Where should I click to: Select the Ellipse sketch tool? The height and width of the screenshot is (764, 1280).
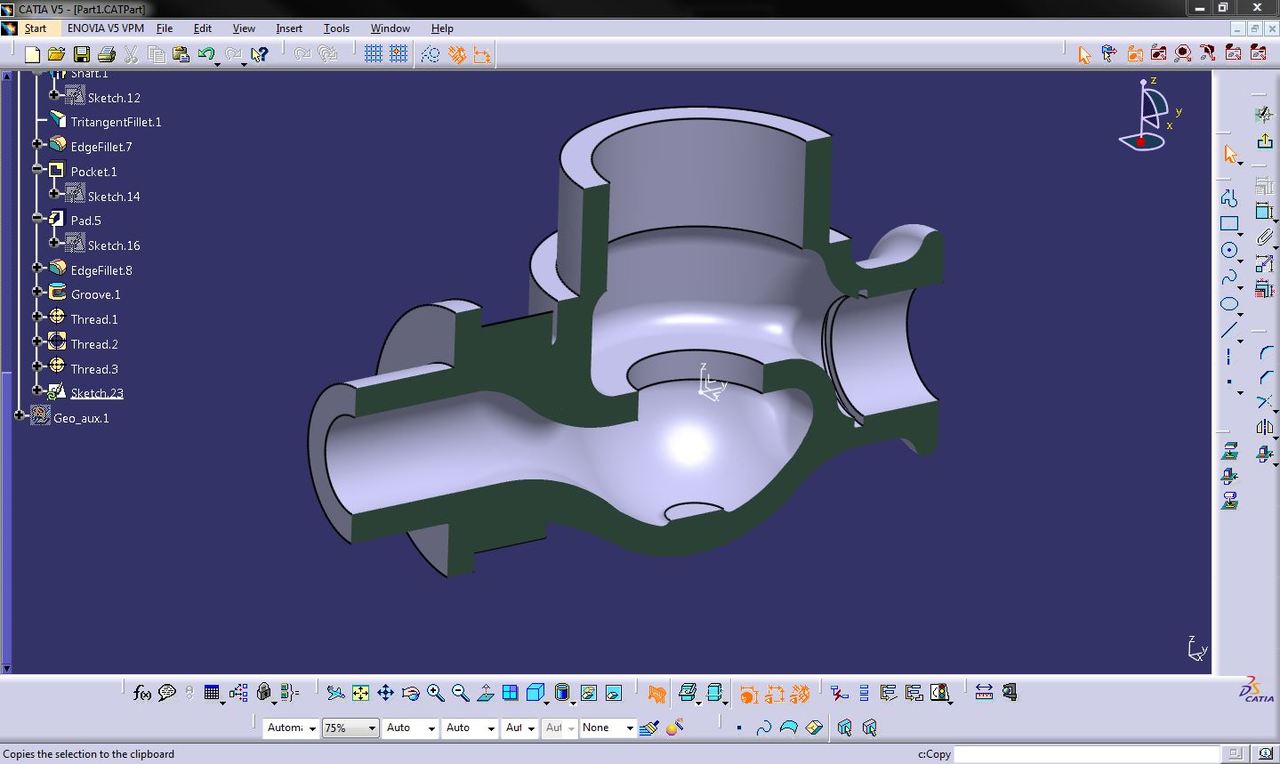point(1229,304)
